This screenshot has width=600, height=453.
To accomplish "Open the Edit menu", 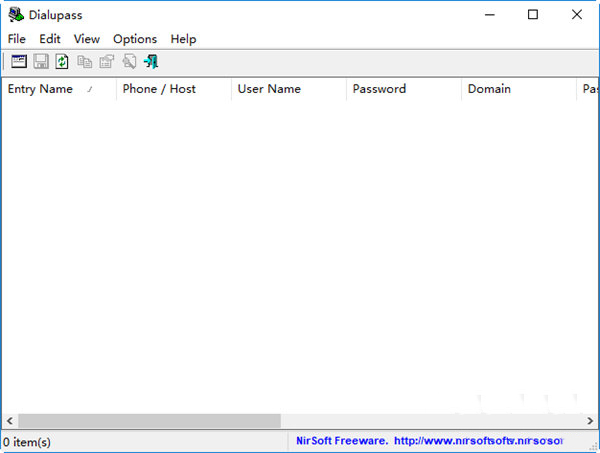I will [50, 39].
